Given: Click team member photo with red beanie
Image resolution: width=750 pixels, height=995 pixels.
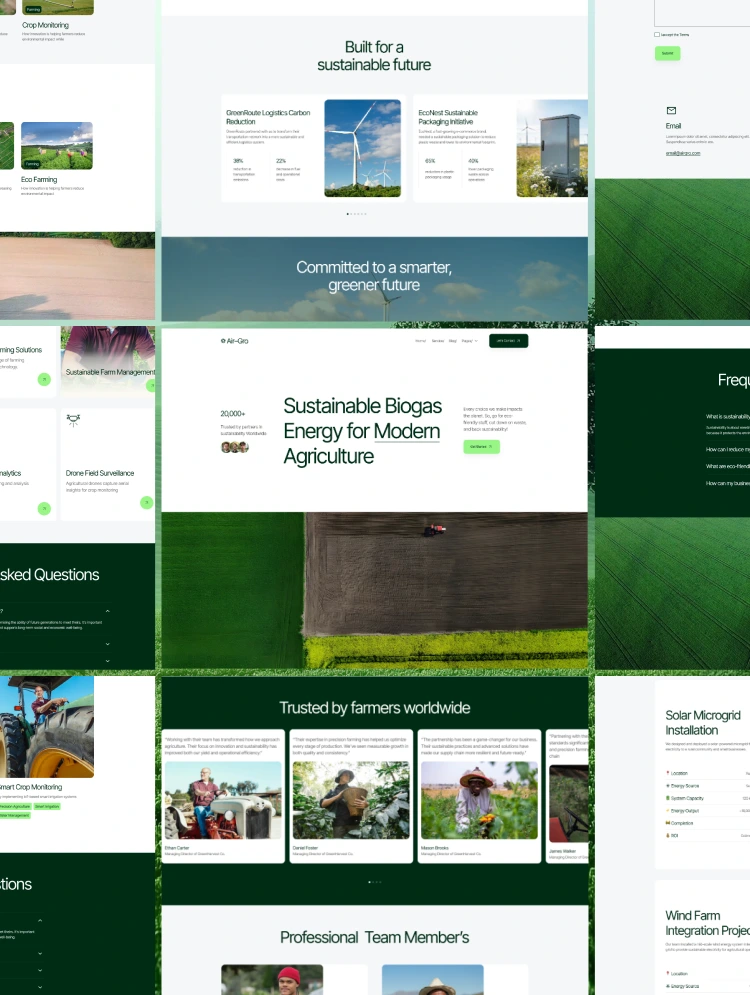Looking at the screenshot, I should pyautogui.click(x=272, y=980).
